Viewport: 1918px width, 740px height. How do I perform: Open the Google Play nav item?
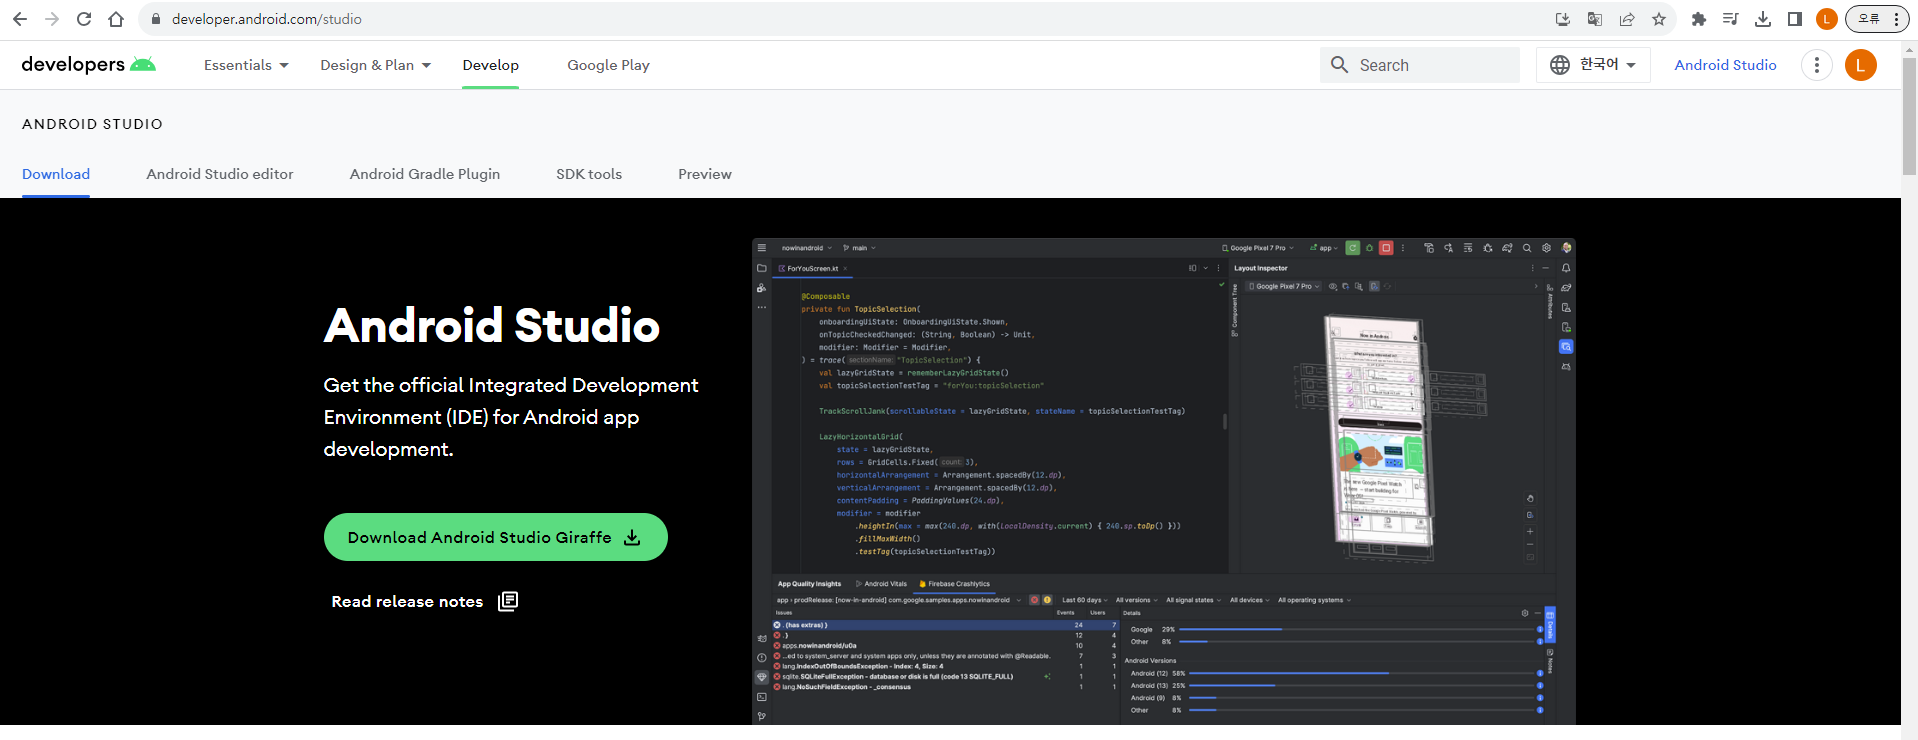point(608,65)
